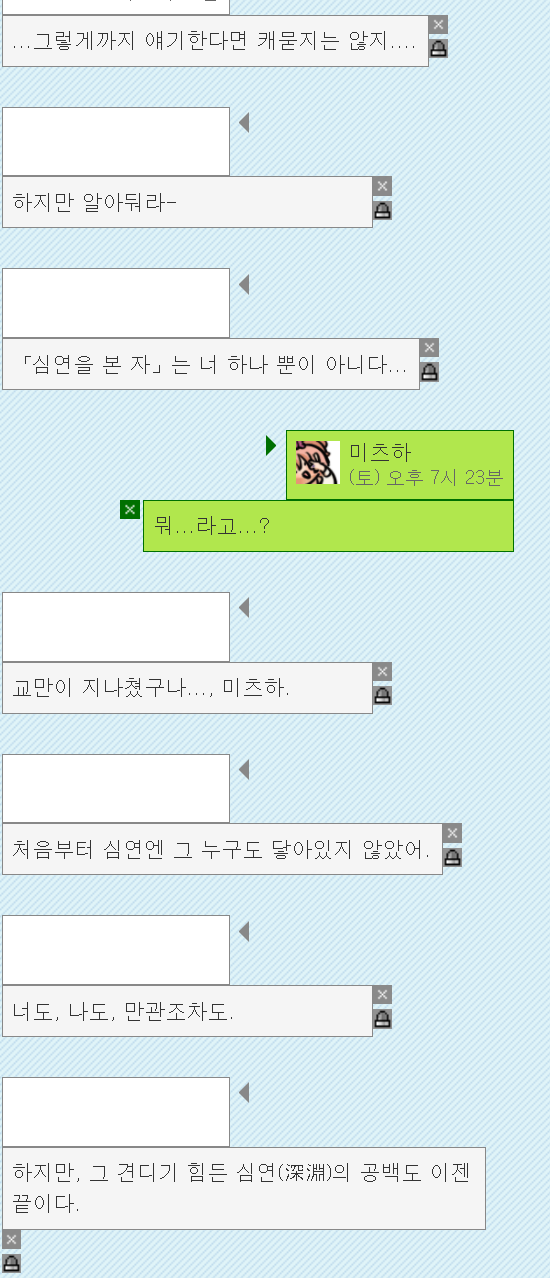The height and width of the screenshot is (1278, 550).
Task: Click the green arrow beside 미츠하's name card
Action: tap(270, 445)
